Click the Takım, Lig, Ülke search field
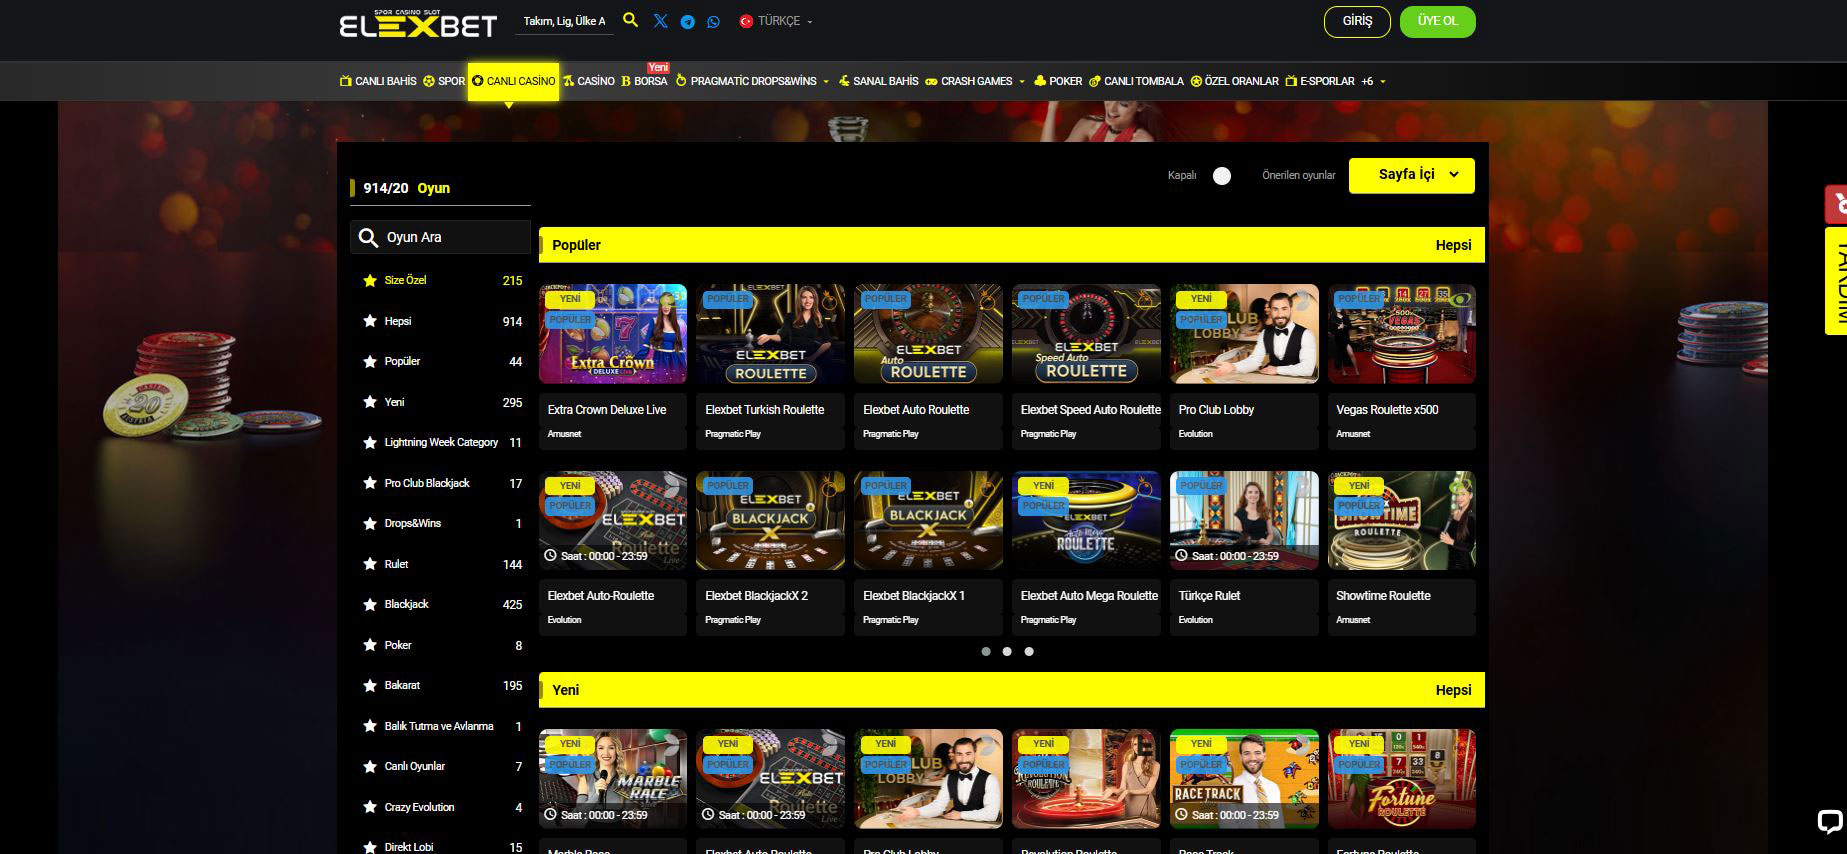The height and width of the screenshot is (854, 1847). point(564,21)
